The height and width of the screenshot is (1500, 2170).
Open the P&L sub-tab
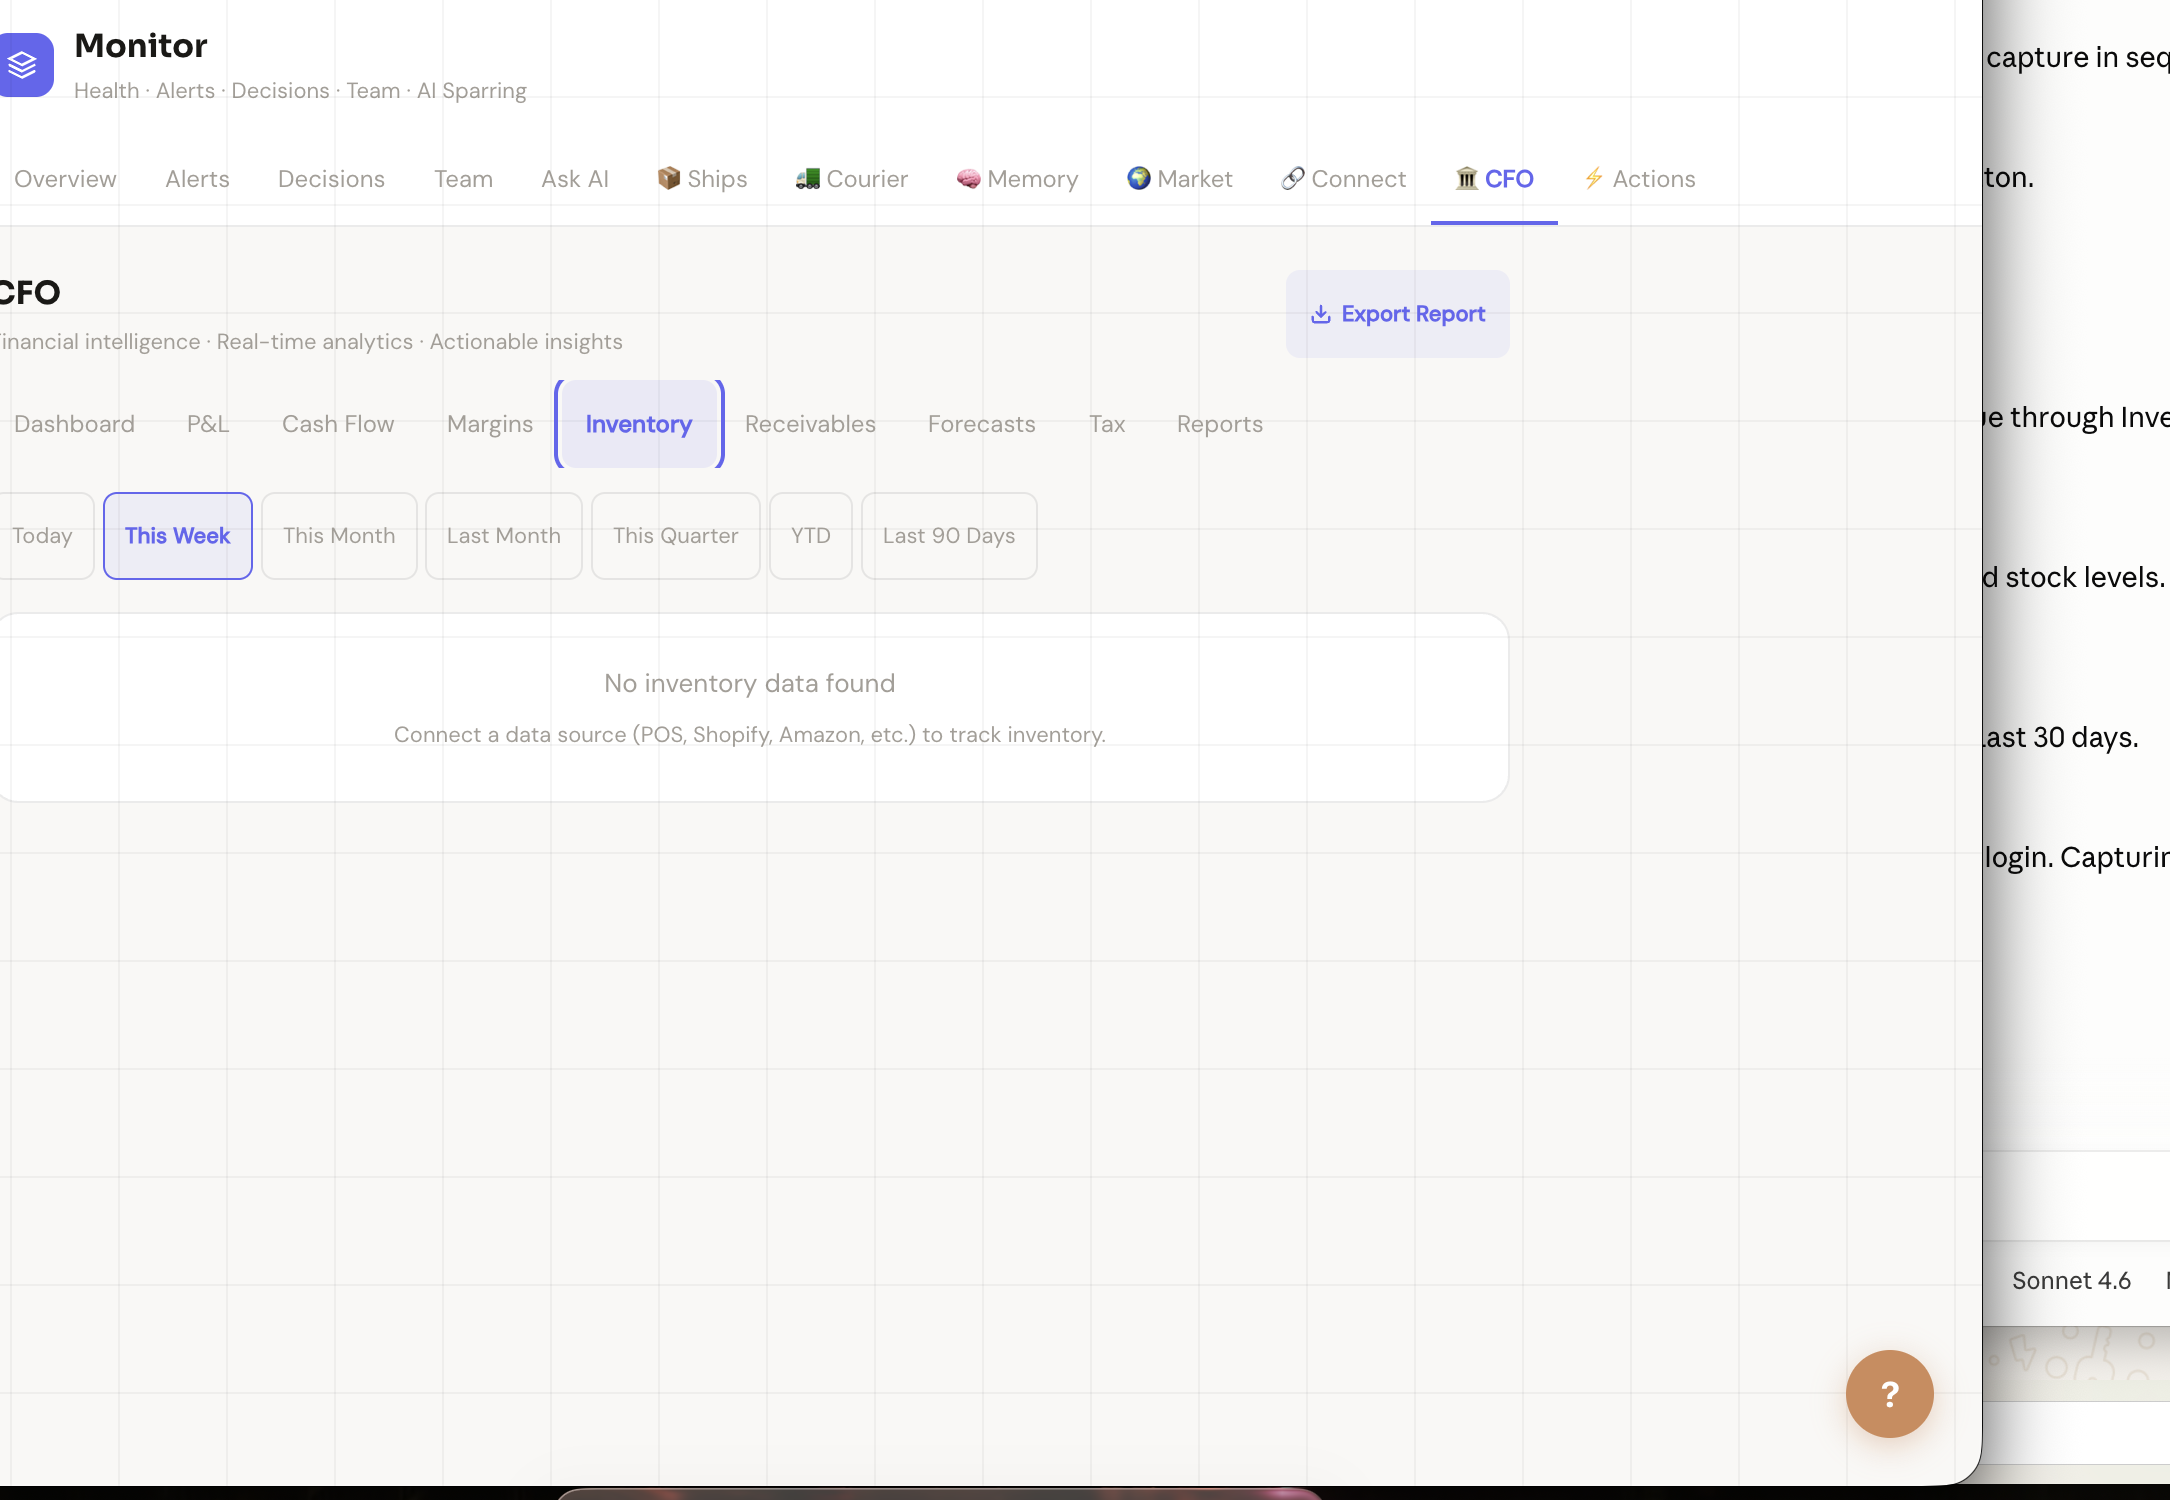208,424
